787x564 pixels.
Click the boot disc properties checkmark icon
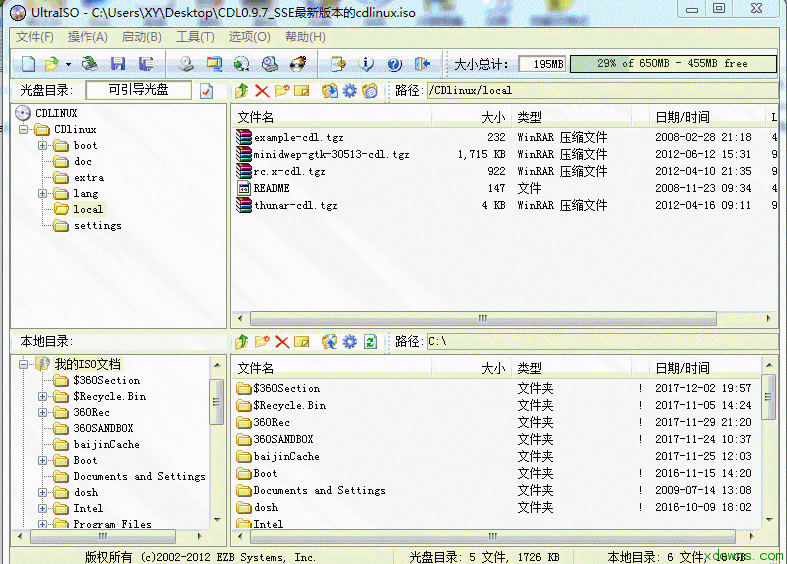click(206, 91)
